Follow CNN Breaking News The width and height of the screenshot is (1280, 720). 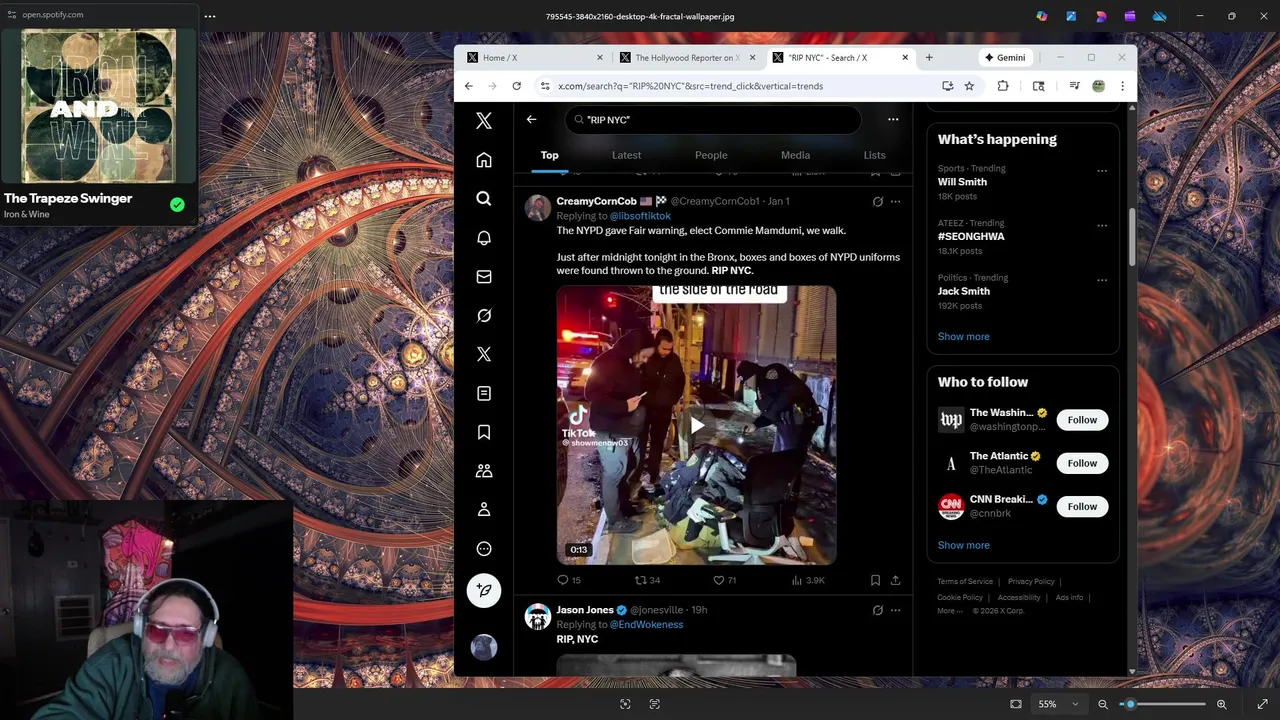[1082, 506]
